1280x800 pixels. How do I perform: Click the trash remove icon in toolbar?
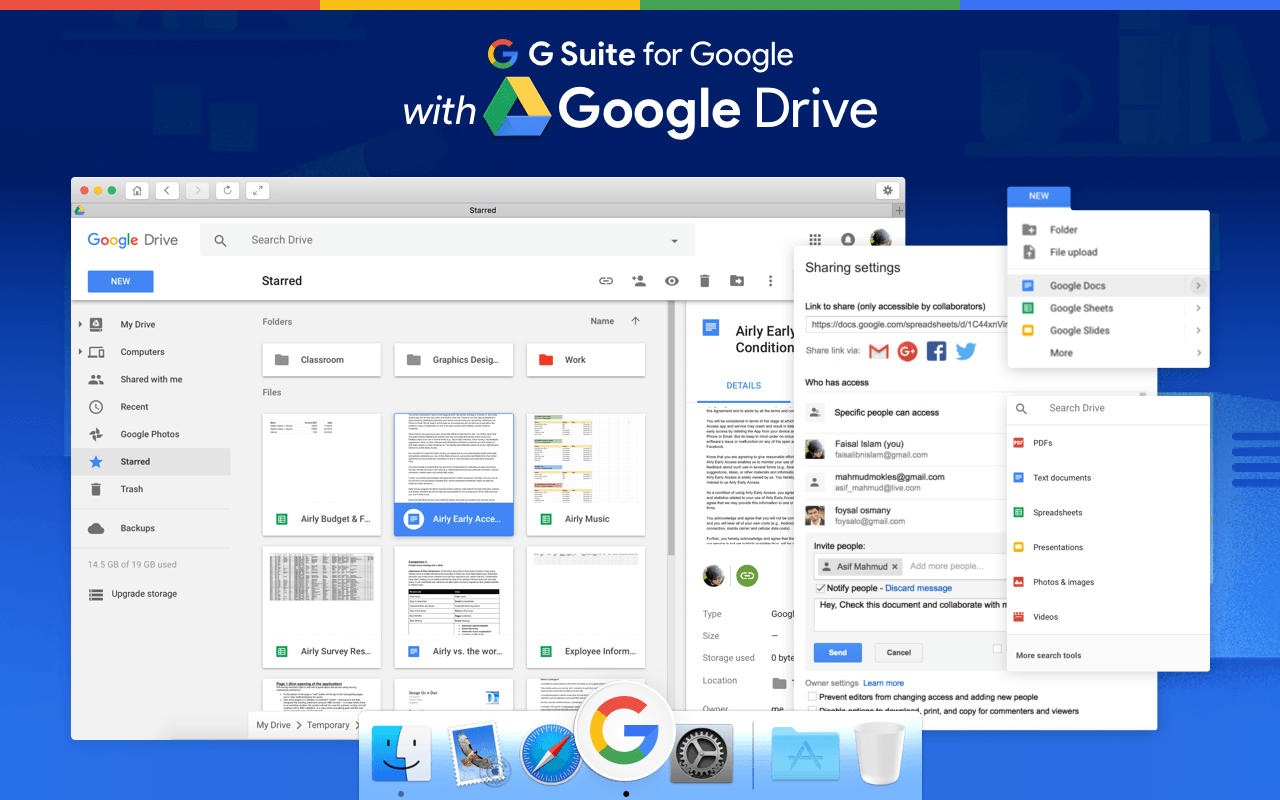[704, 281]
